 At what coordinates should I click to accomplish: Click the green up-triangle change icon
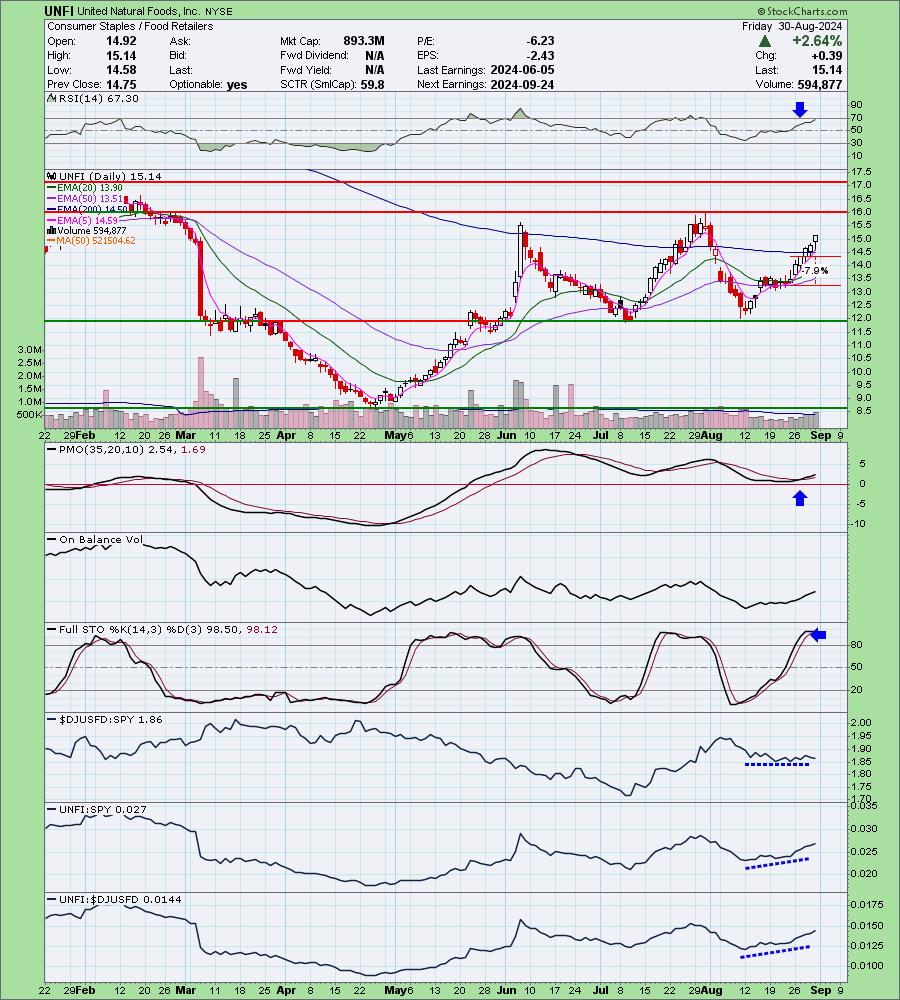(765, 41)
